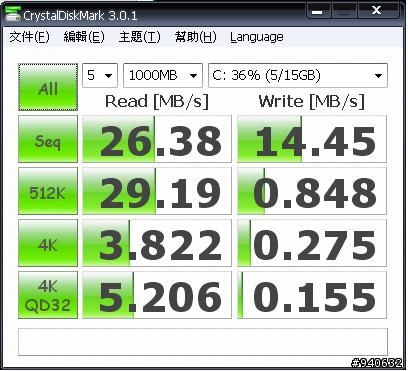Close the CrystalDiskMark window

377,11
